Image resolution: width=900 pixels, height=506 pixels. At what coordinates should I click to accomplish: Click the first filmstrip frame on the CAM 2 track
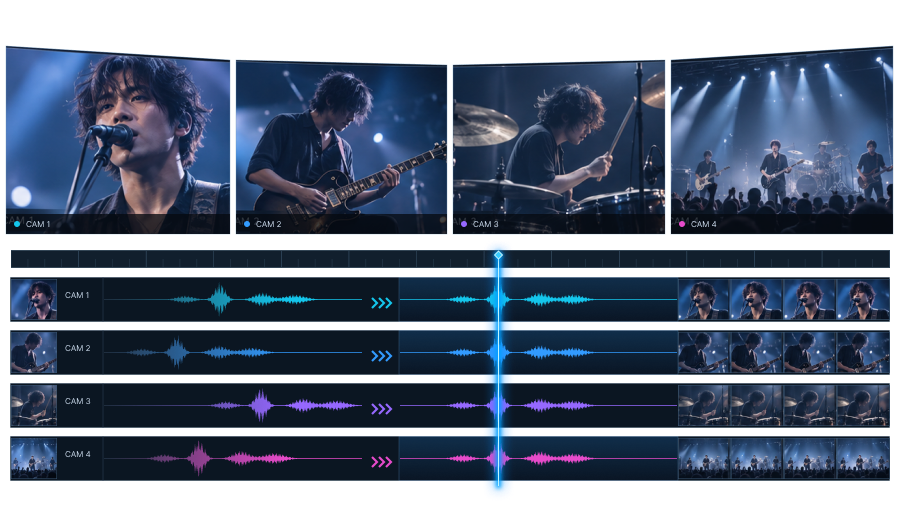tap(704, 352)
